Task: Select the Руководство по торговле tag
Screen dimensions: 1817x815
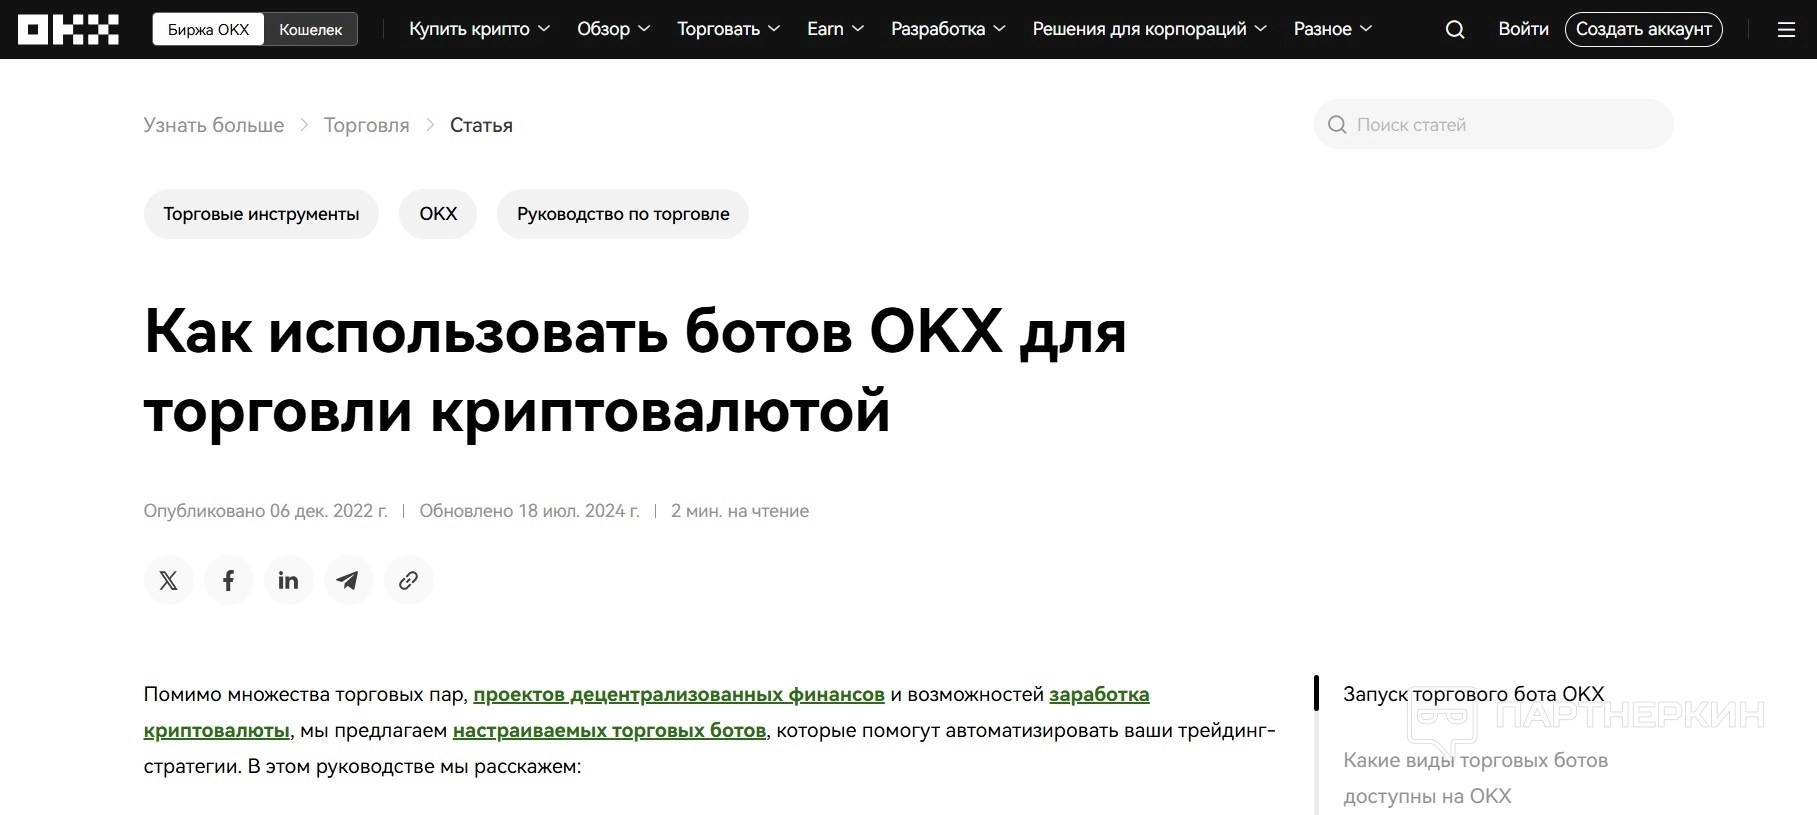Action: point(623,214)
